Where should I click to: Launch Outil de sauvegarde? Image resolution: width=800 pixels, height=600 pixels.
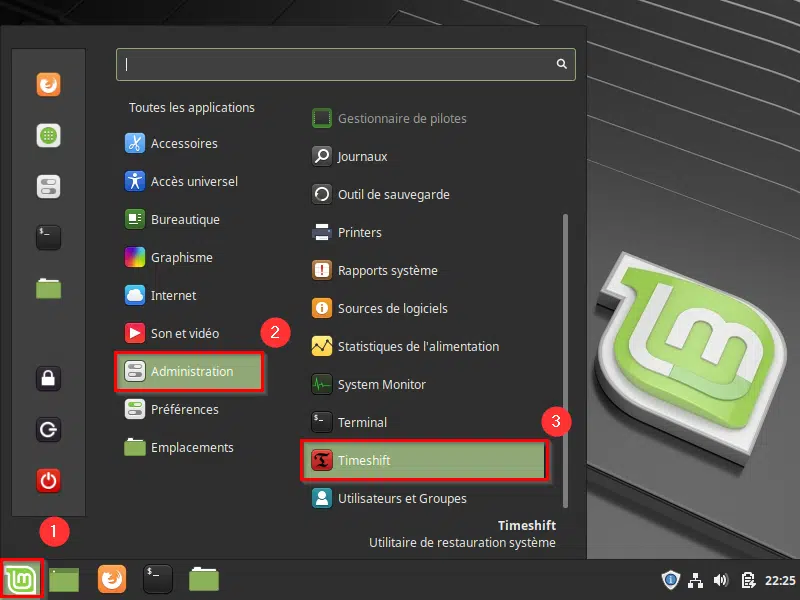click(x=426, y=194)
